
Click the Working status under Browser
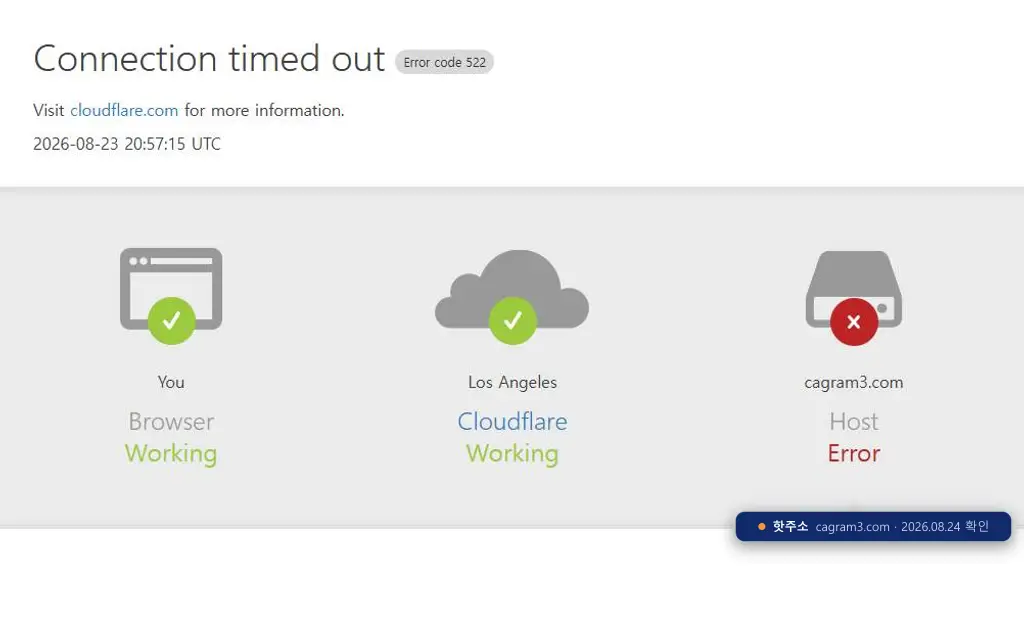[171, 453]
